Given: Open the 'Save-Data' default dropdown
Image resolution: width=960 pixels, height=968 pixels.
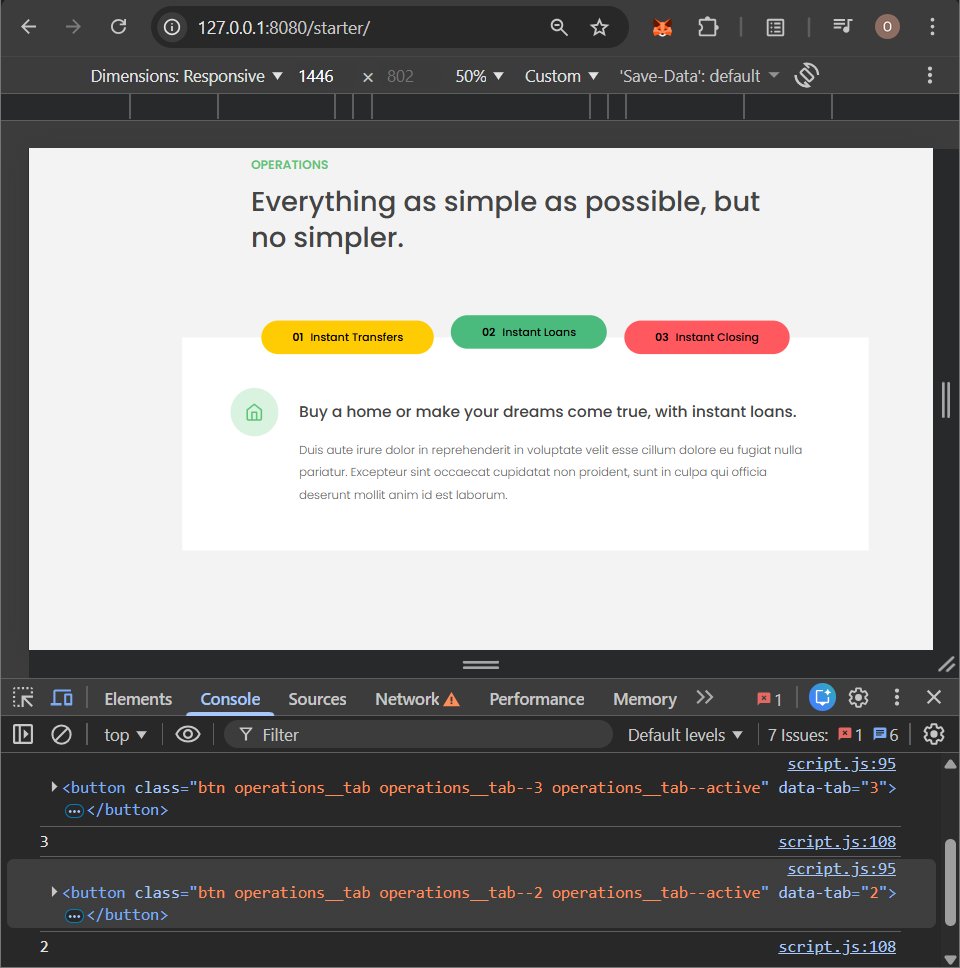Looking at the screenshot, I should click(x=697, y=74).
